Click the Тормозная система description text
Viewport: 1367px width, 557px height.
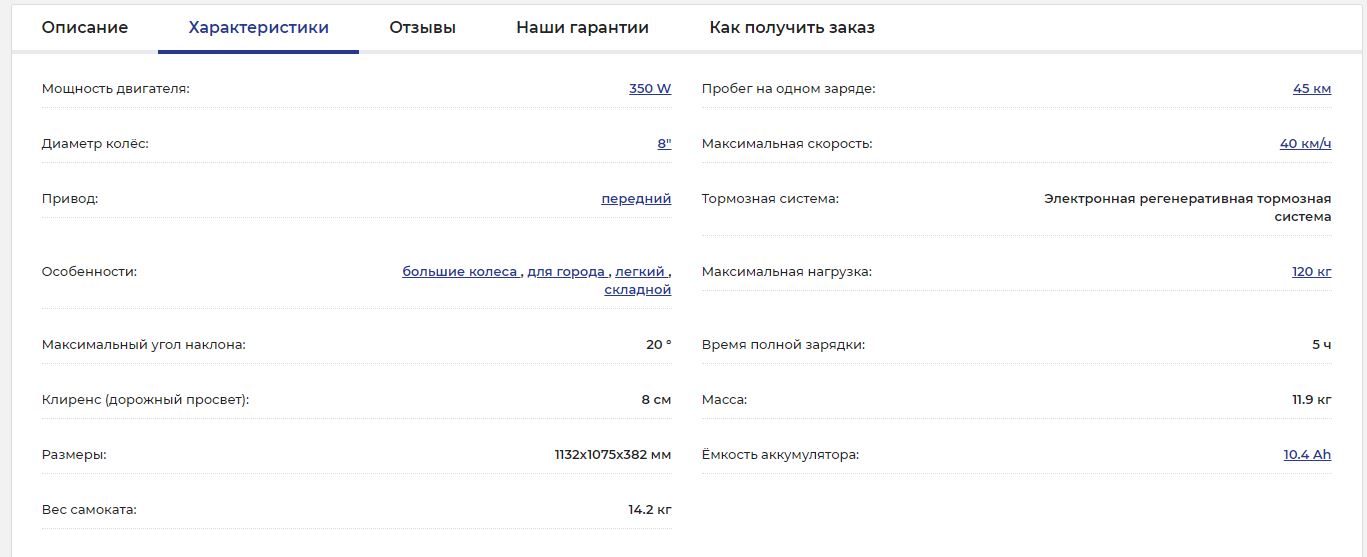(x=1188, y=207)
